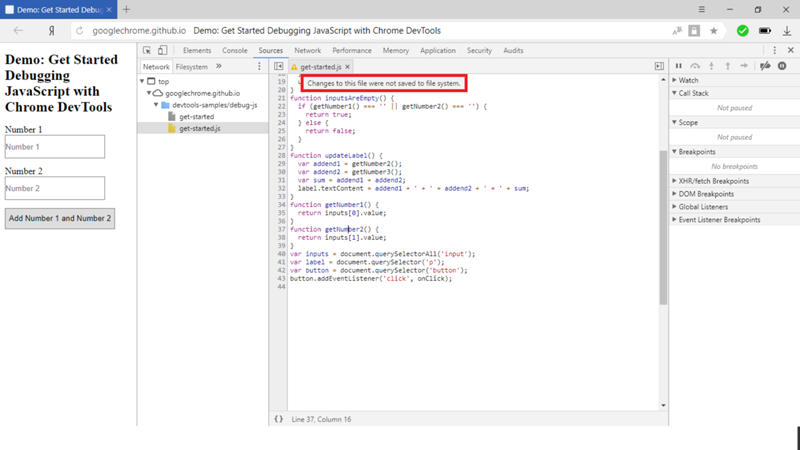Pause script execution
The height and width of the screenshot is (450, 800).
click(679, 66)
